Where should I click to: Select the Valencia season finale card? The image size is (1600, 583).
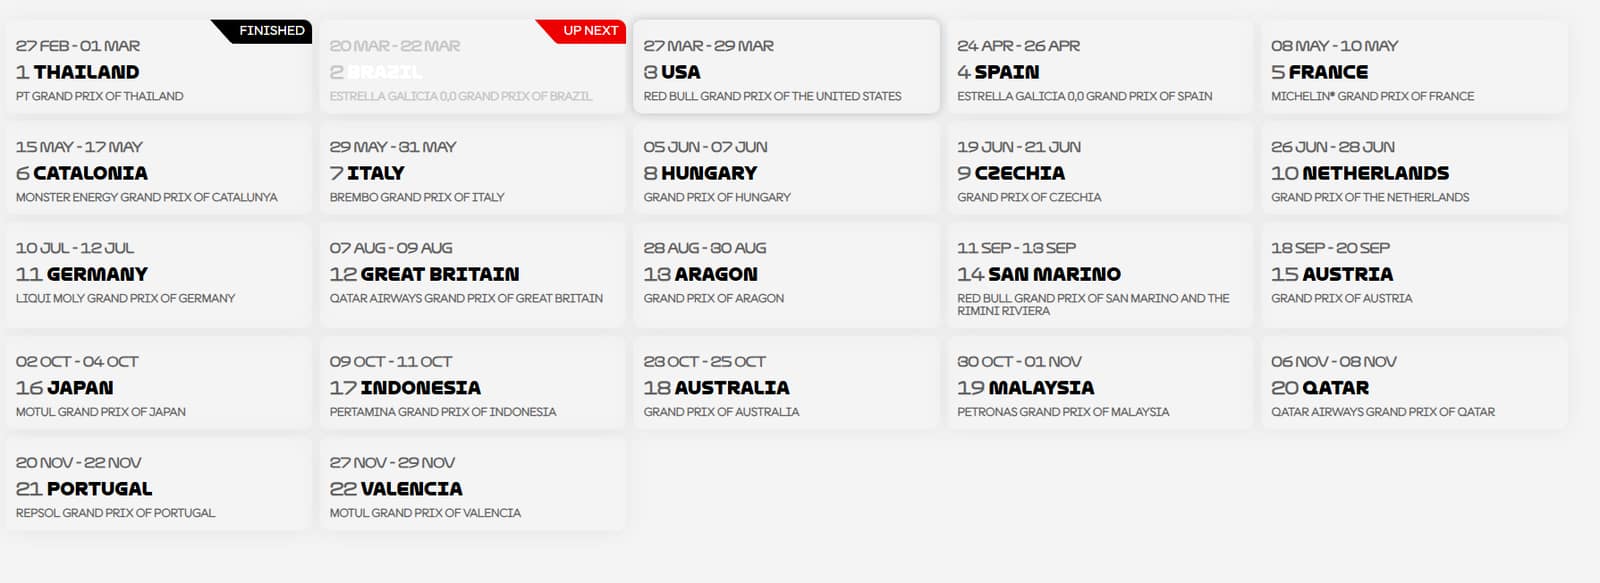[x=472, y=487]
